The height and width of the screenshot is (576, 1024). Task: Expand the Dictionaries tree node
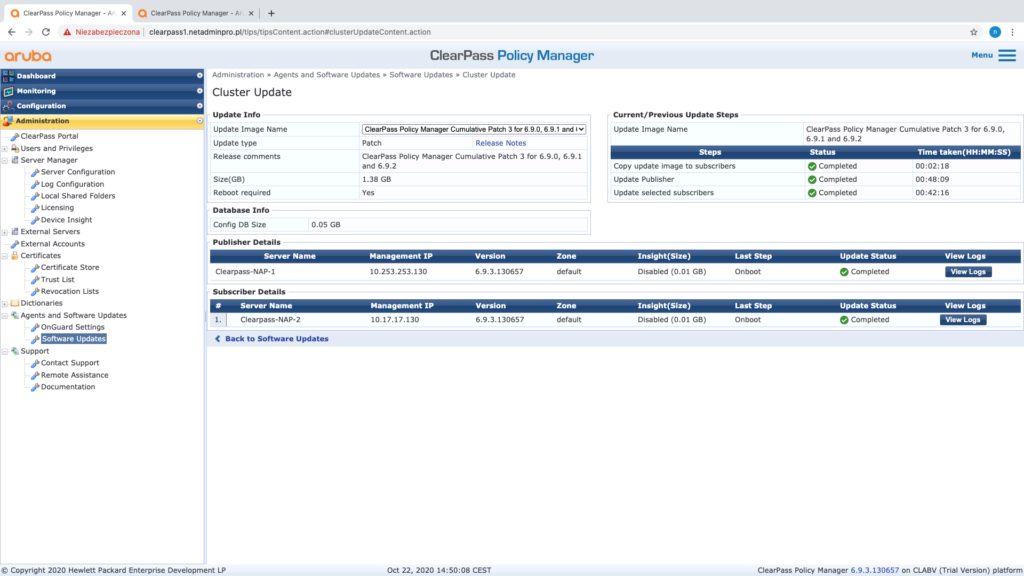[5, 303]
